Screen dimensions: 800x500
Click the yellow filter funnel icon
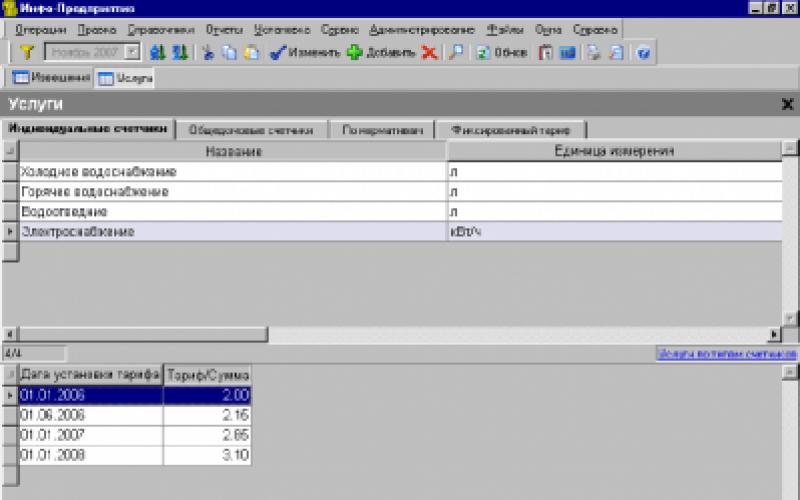tap(27, 53)
